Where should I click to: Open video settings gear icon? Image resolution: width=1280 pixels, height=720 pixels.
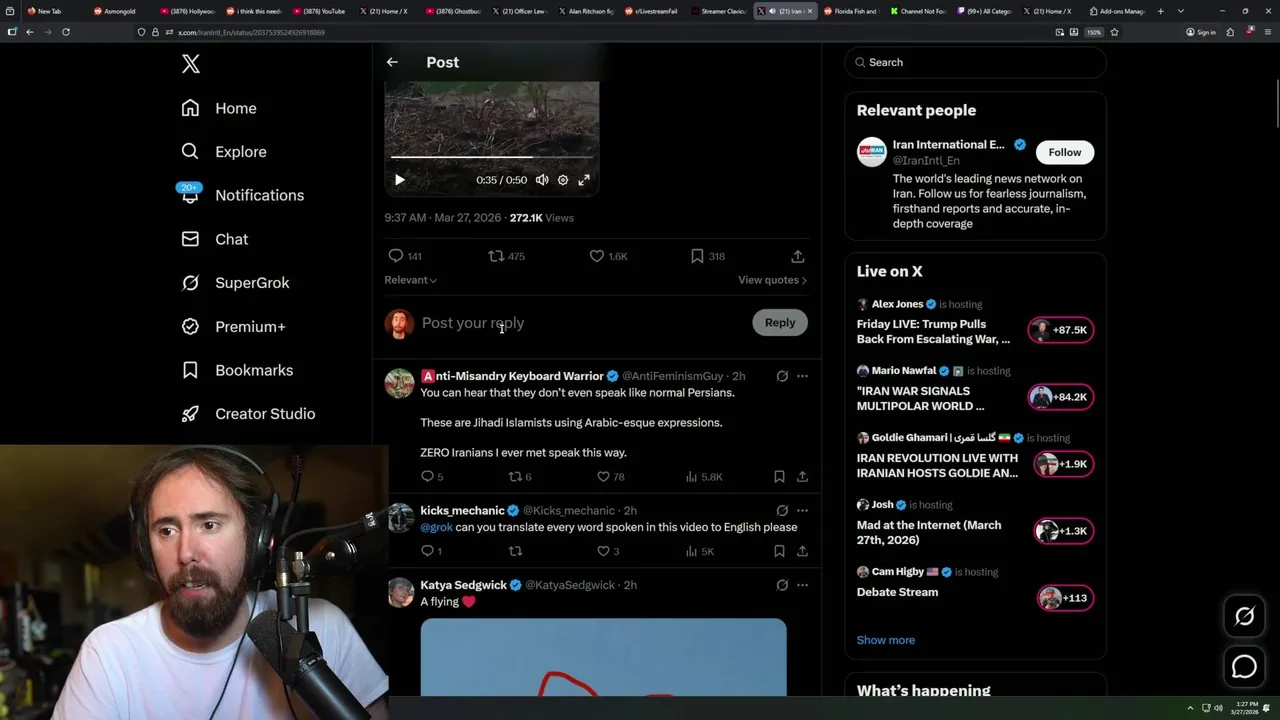563,180
